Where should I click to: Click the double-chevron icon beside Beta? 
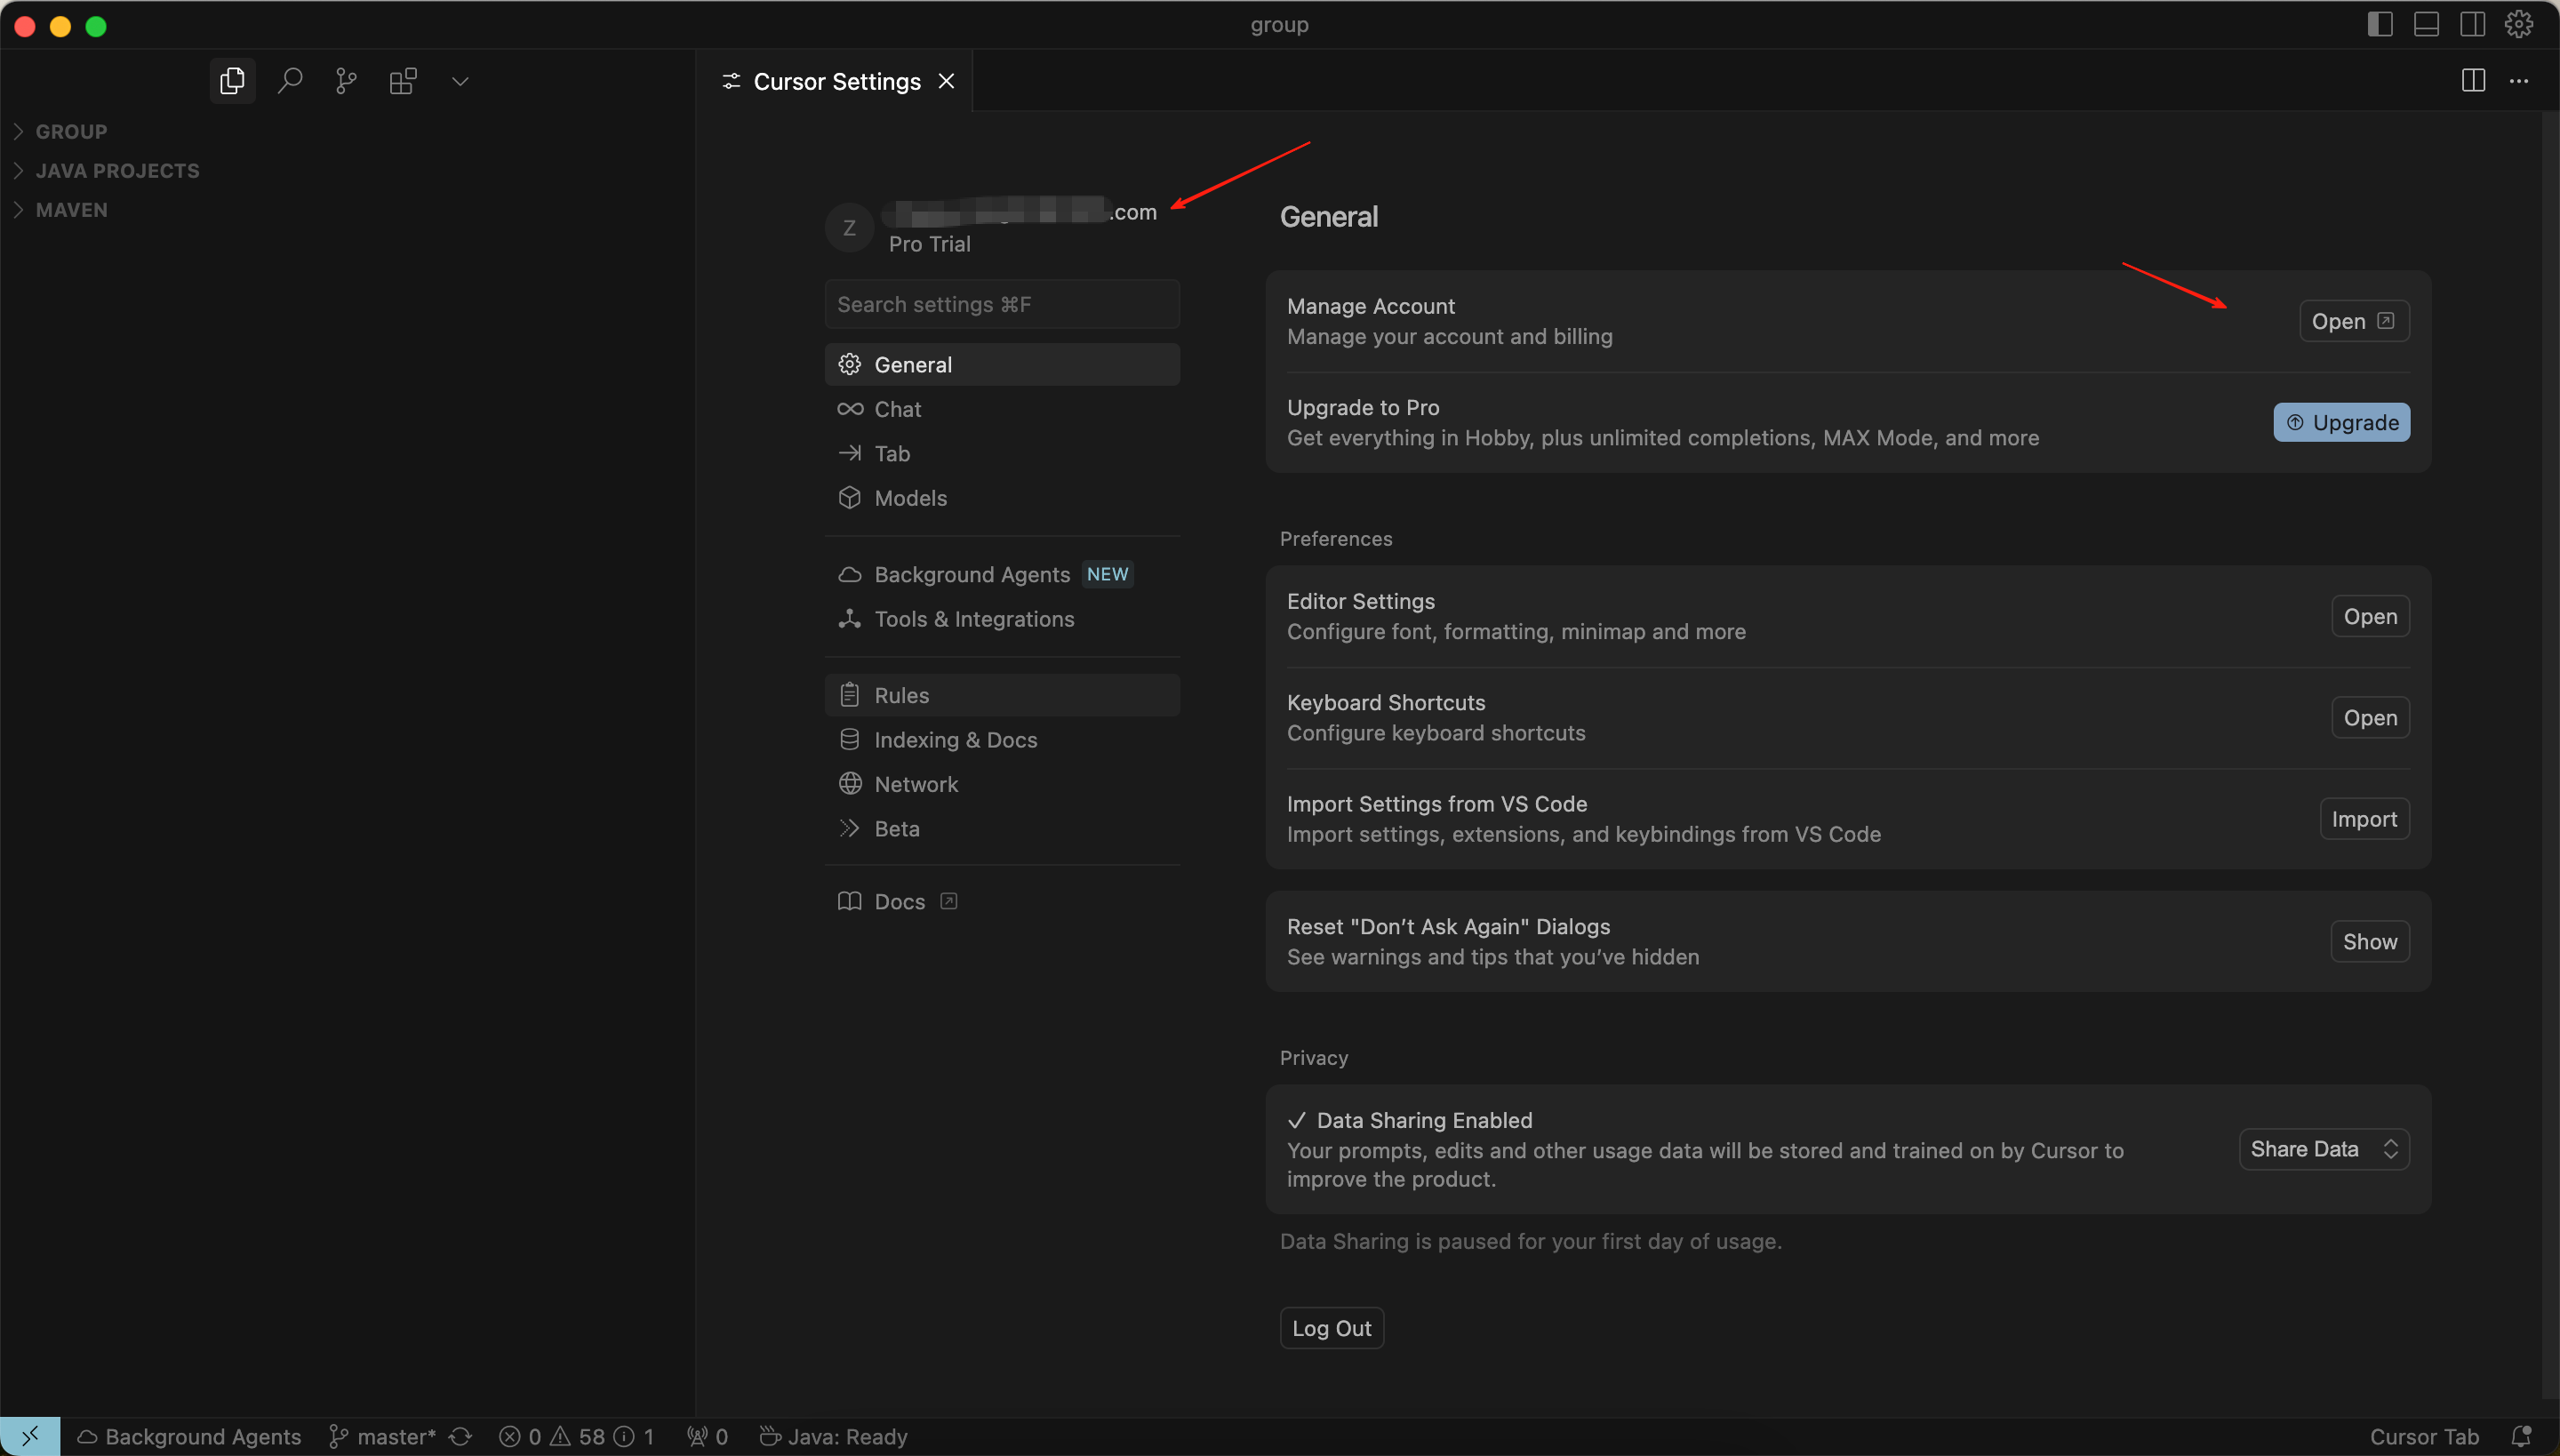pos(850,829)
